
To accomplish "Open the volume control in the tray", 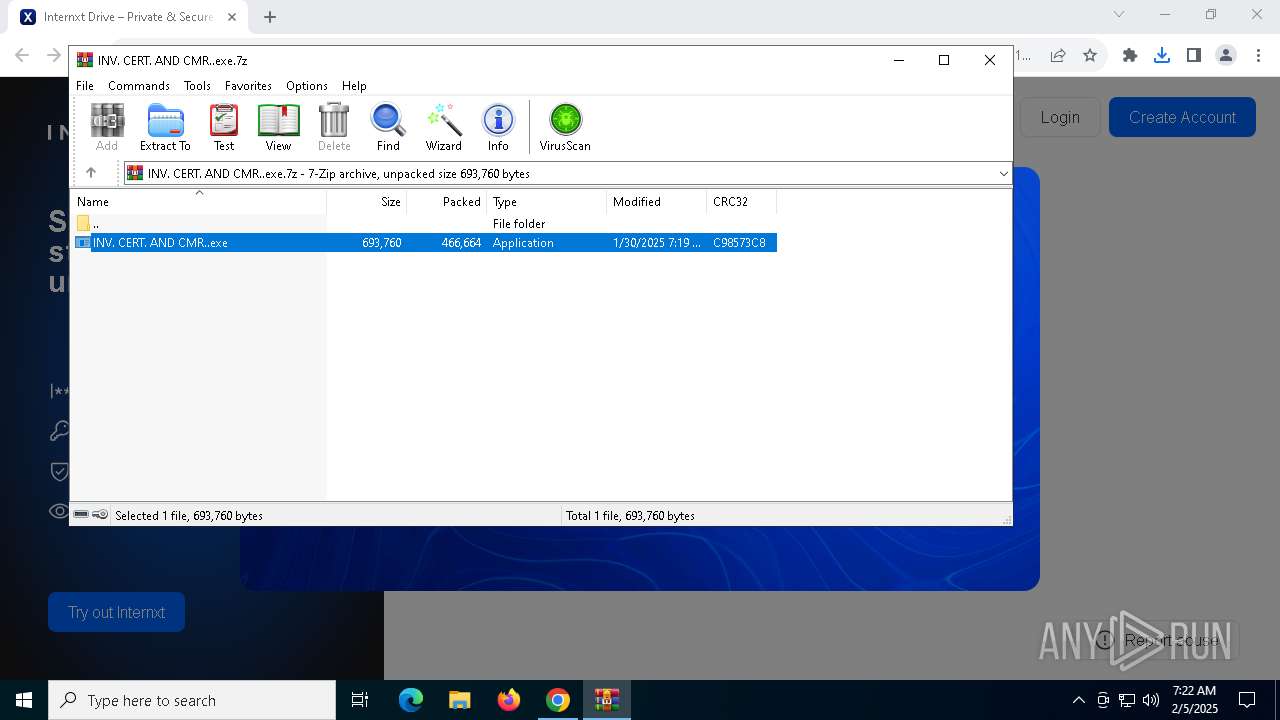I will tap(1151, 700).
